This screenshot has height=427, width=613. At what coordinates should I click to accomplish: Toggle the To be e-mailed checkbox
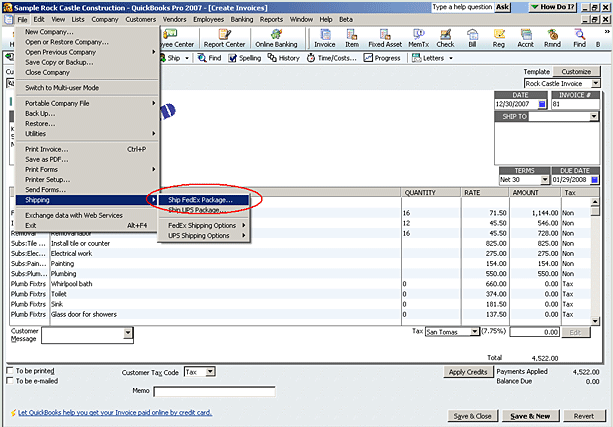[x=10, y=381]
